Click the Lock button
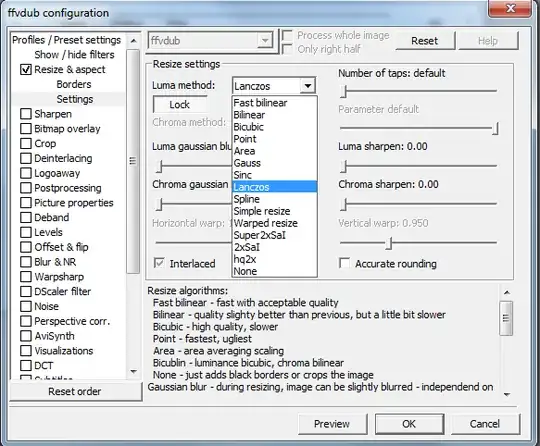Image resolution: width=540 pixels, height=446 pixels. pyautogui.click(x=180, y=104)
